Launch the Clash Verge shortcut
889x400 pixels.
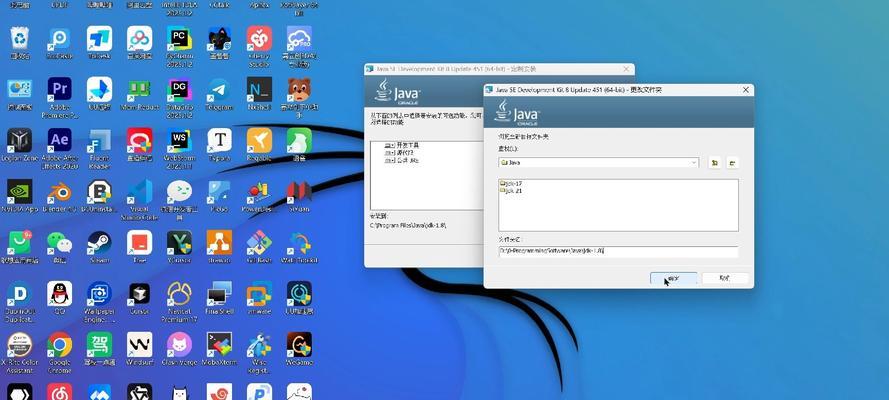[179, 349]
